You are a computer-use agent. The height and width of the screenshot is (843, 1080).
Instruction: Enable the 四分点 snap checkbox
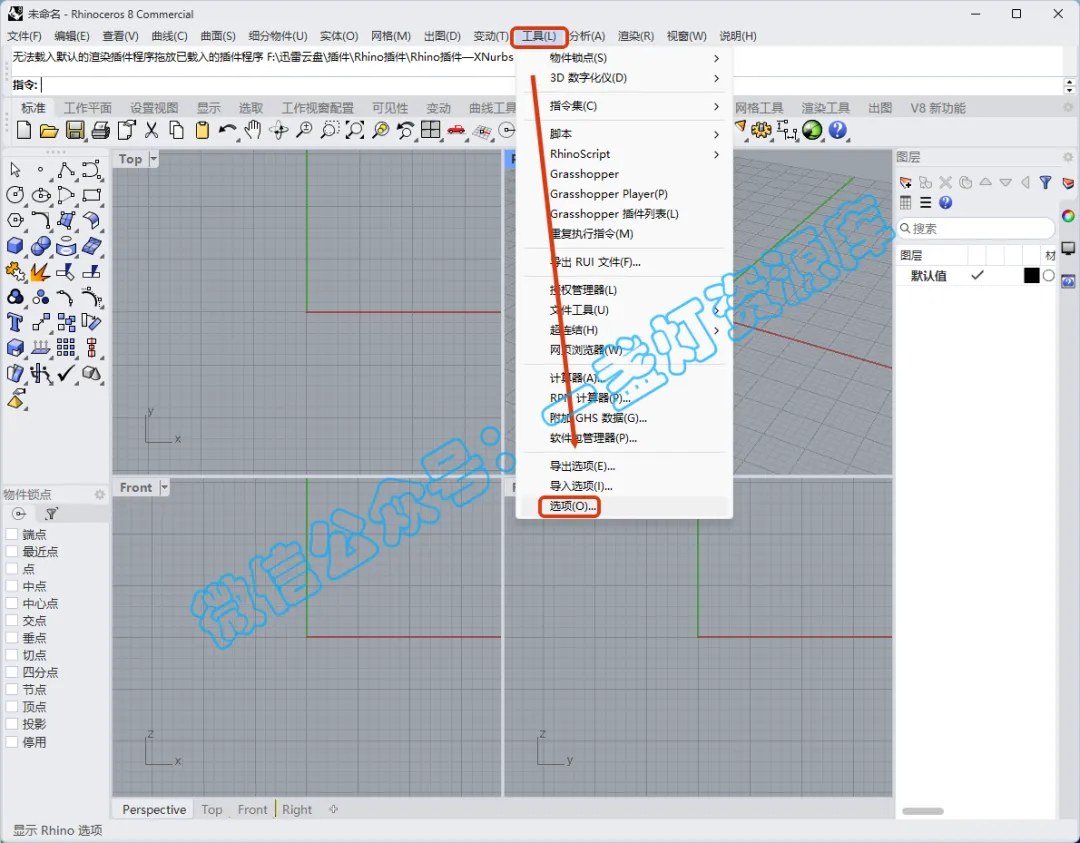12,672
